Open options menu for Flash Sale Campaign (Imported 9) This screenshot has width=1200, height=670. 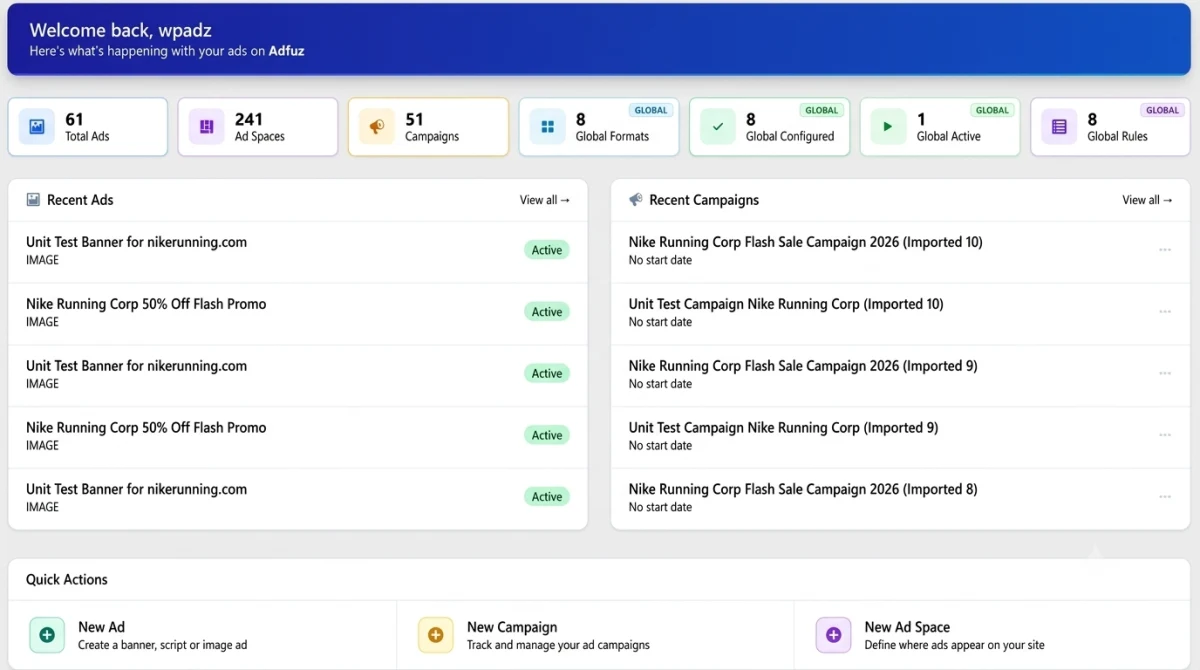coord(1165,374)
